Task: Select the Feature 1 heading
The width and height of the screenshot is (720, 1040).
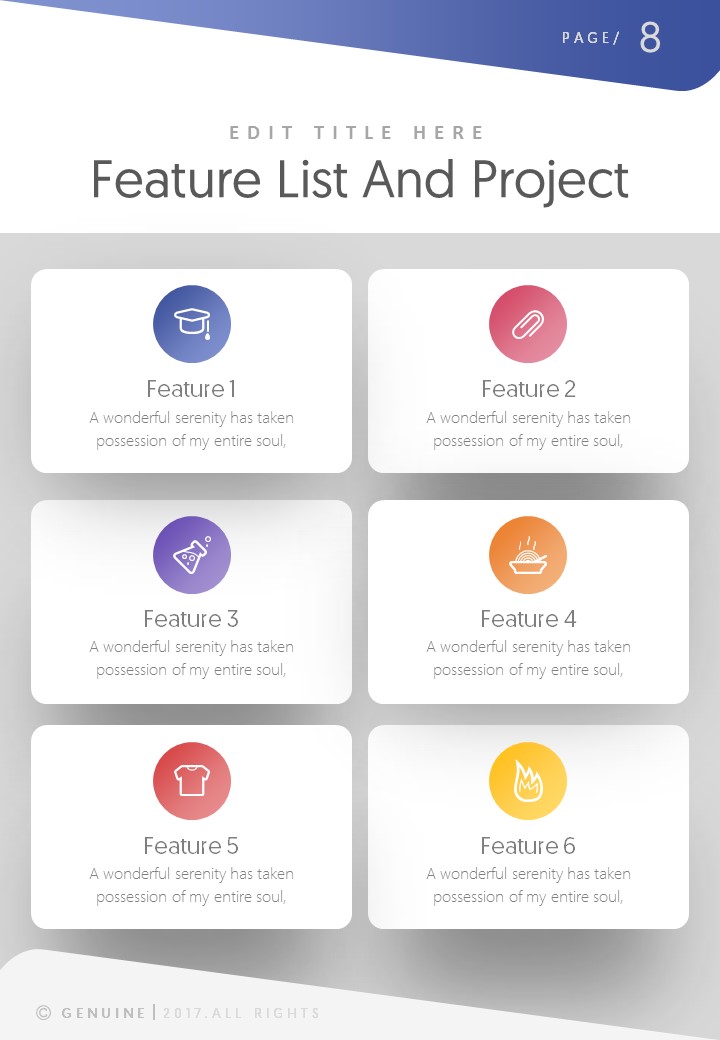Action: tap(192, 389)
